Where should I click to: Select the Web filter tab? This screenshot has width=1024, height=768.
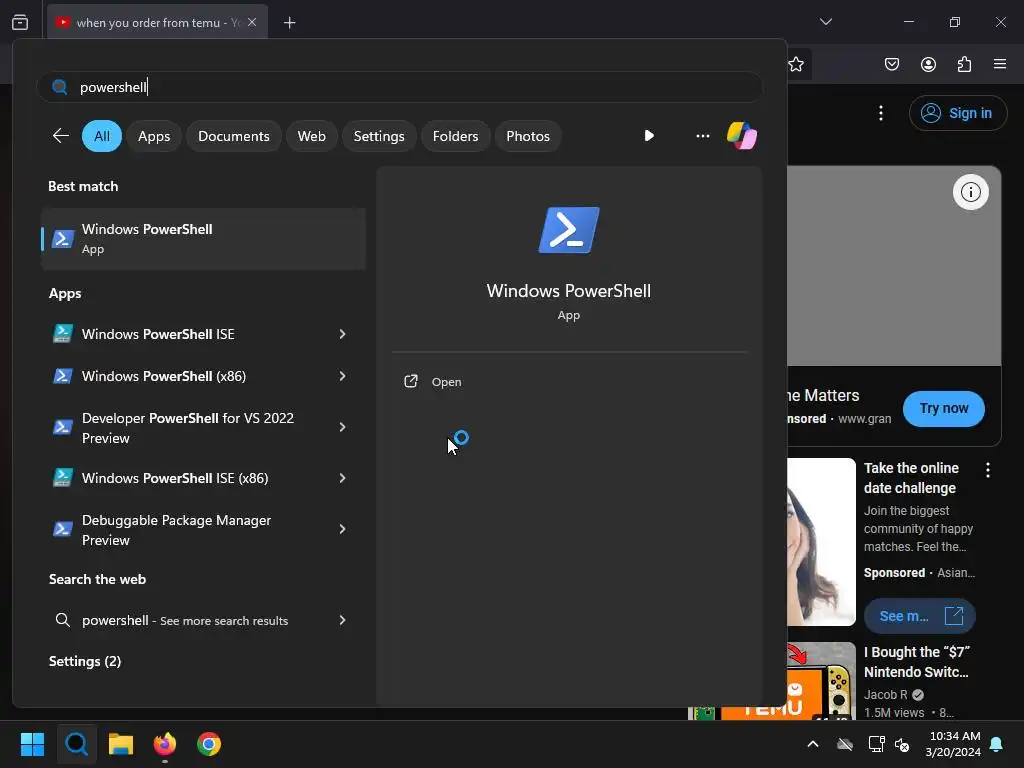(x=312, y=136)
